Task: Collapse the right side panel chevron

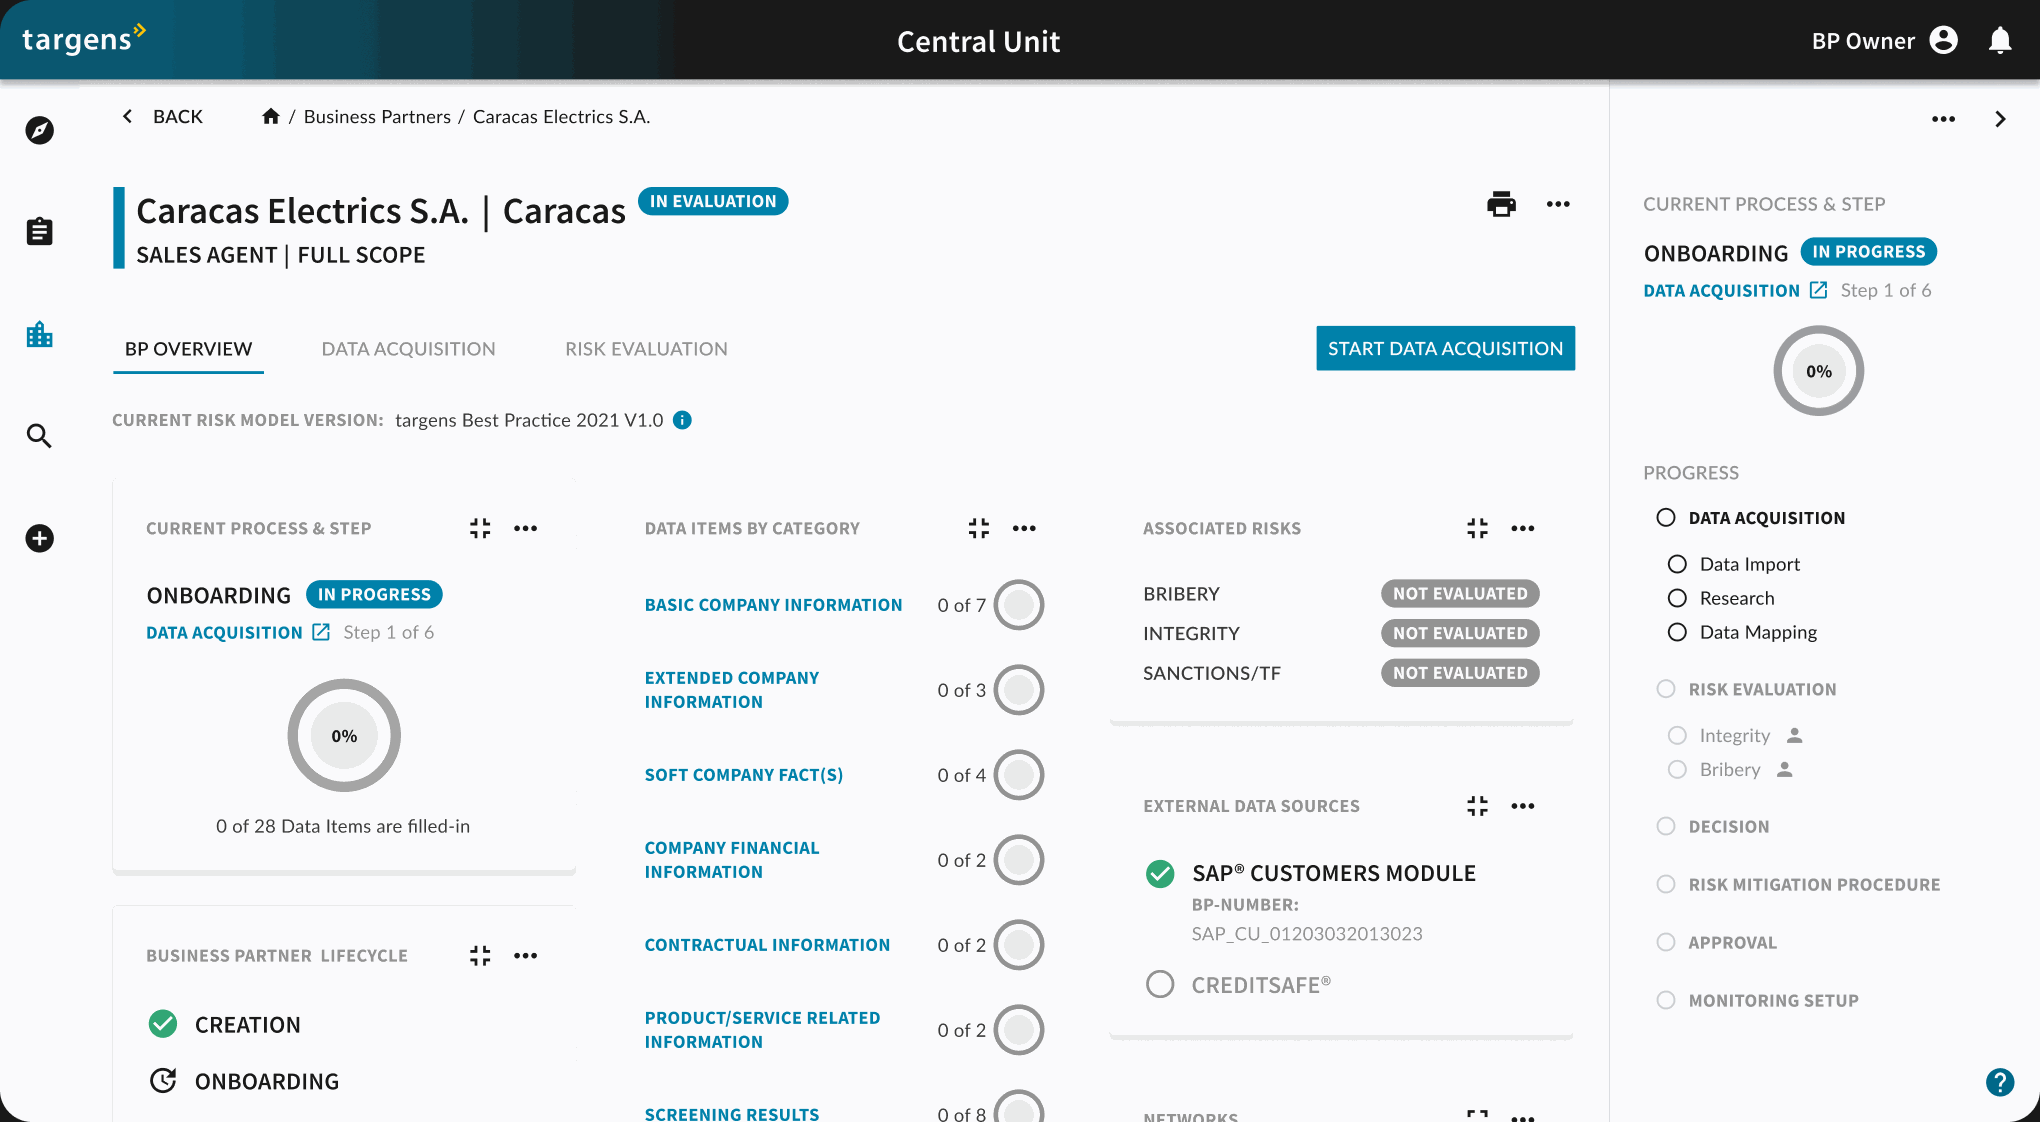Action: pos(2000,119)
